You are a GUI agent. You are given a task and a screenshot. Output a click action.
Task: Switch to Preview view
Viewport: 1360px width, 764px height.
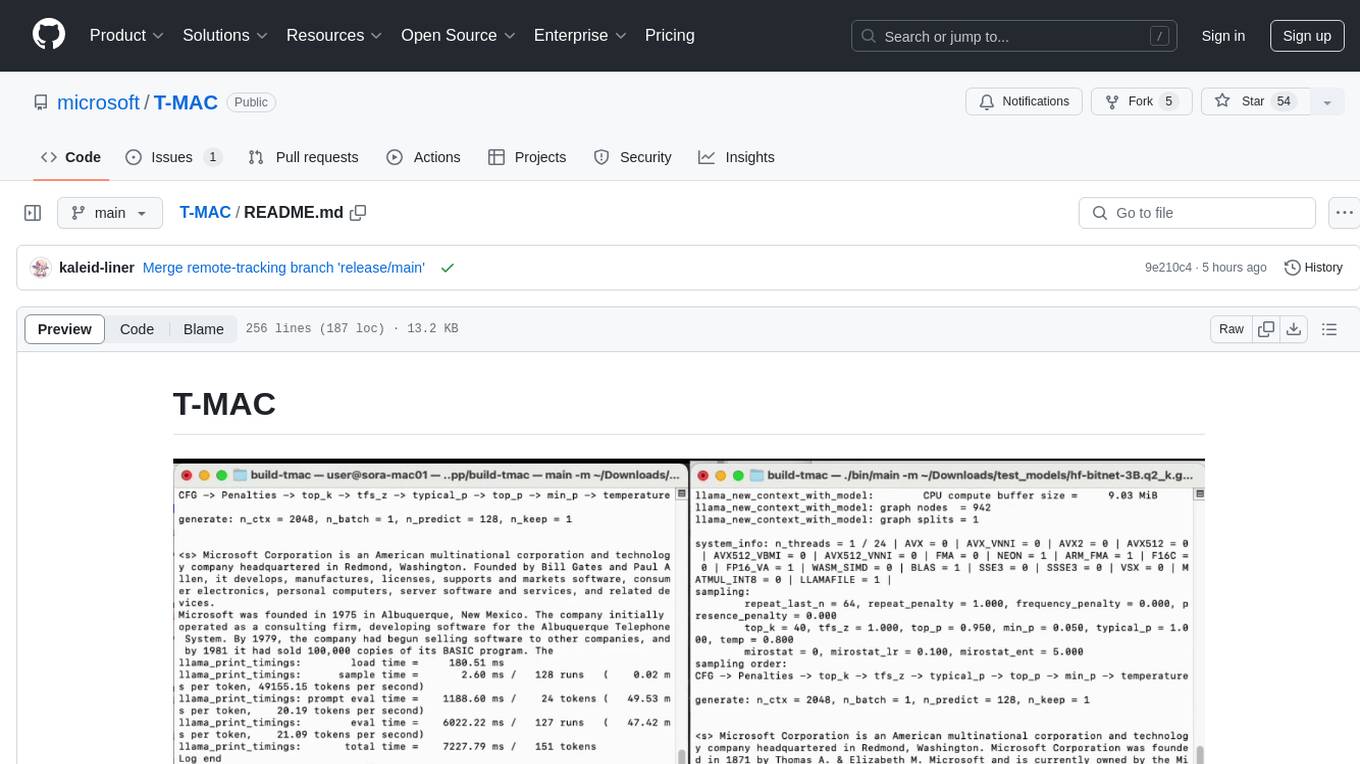point(65,329)
